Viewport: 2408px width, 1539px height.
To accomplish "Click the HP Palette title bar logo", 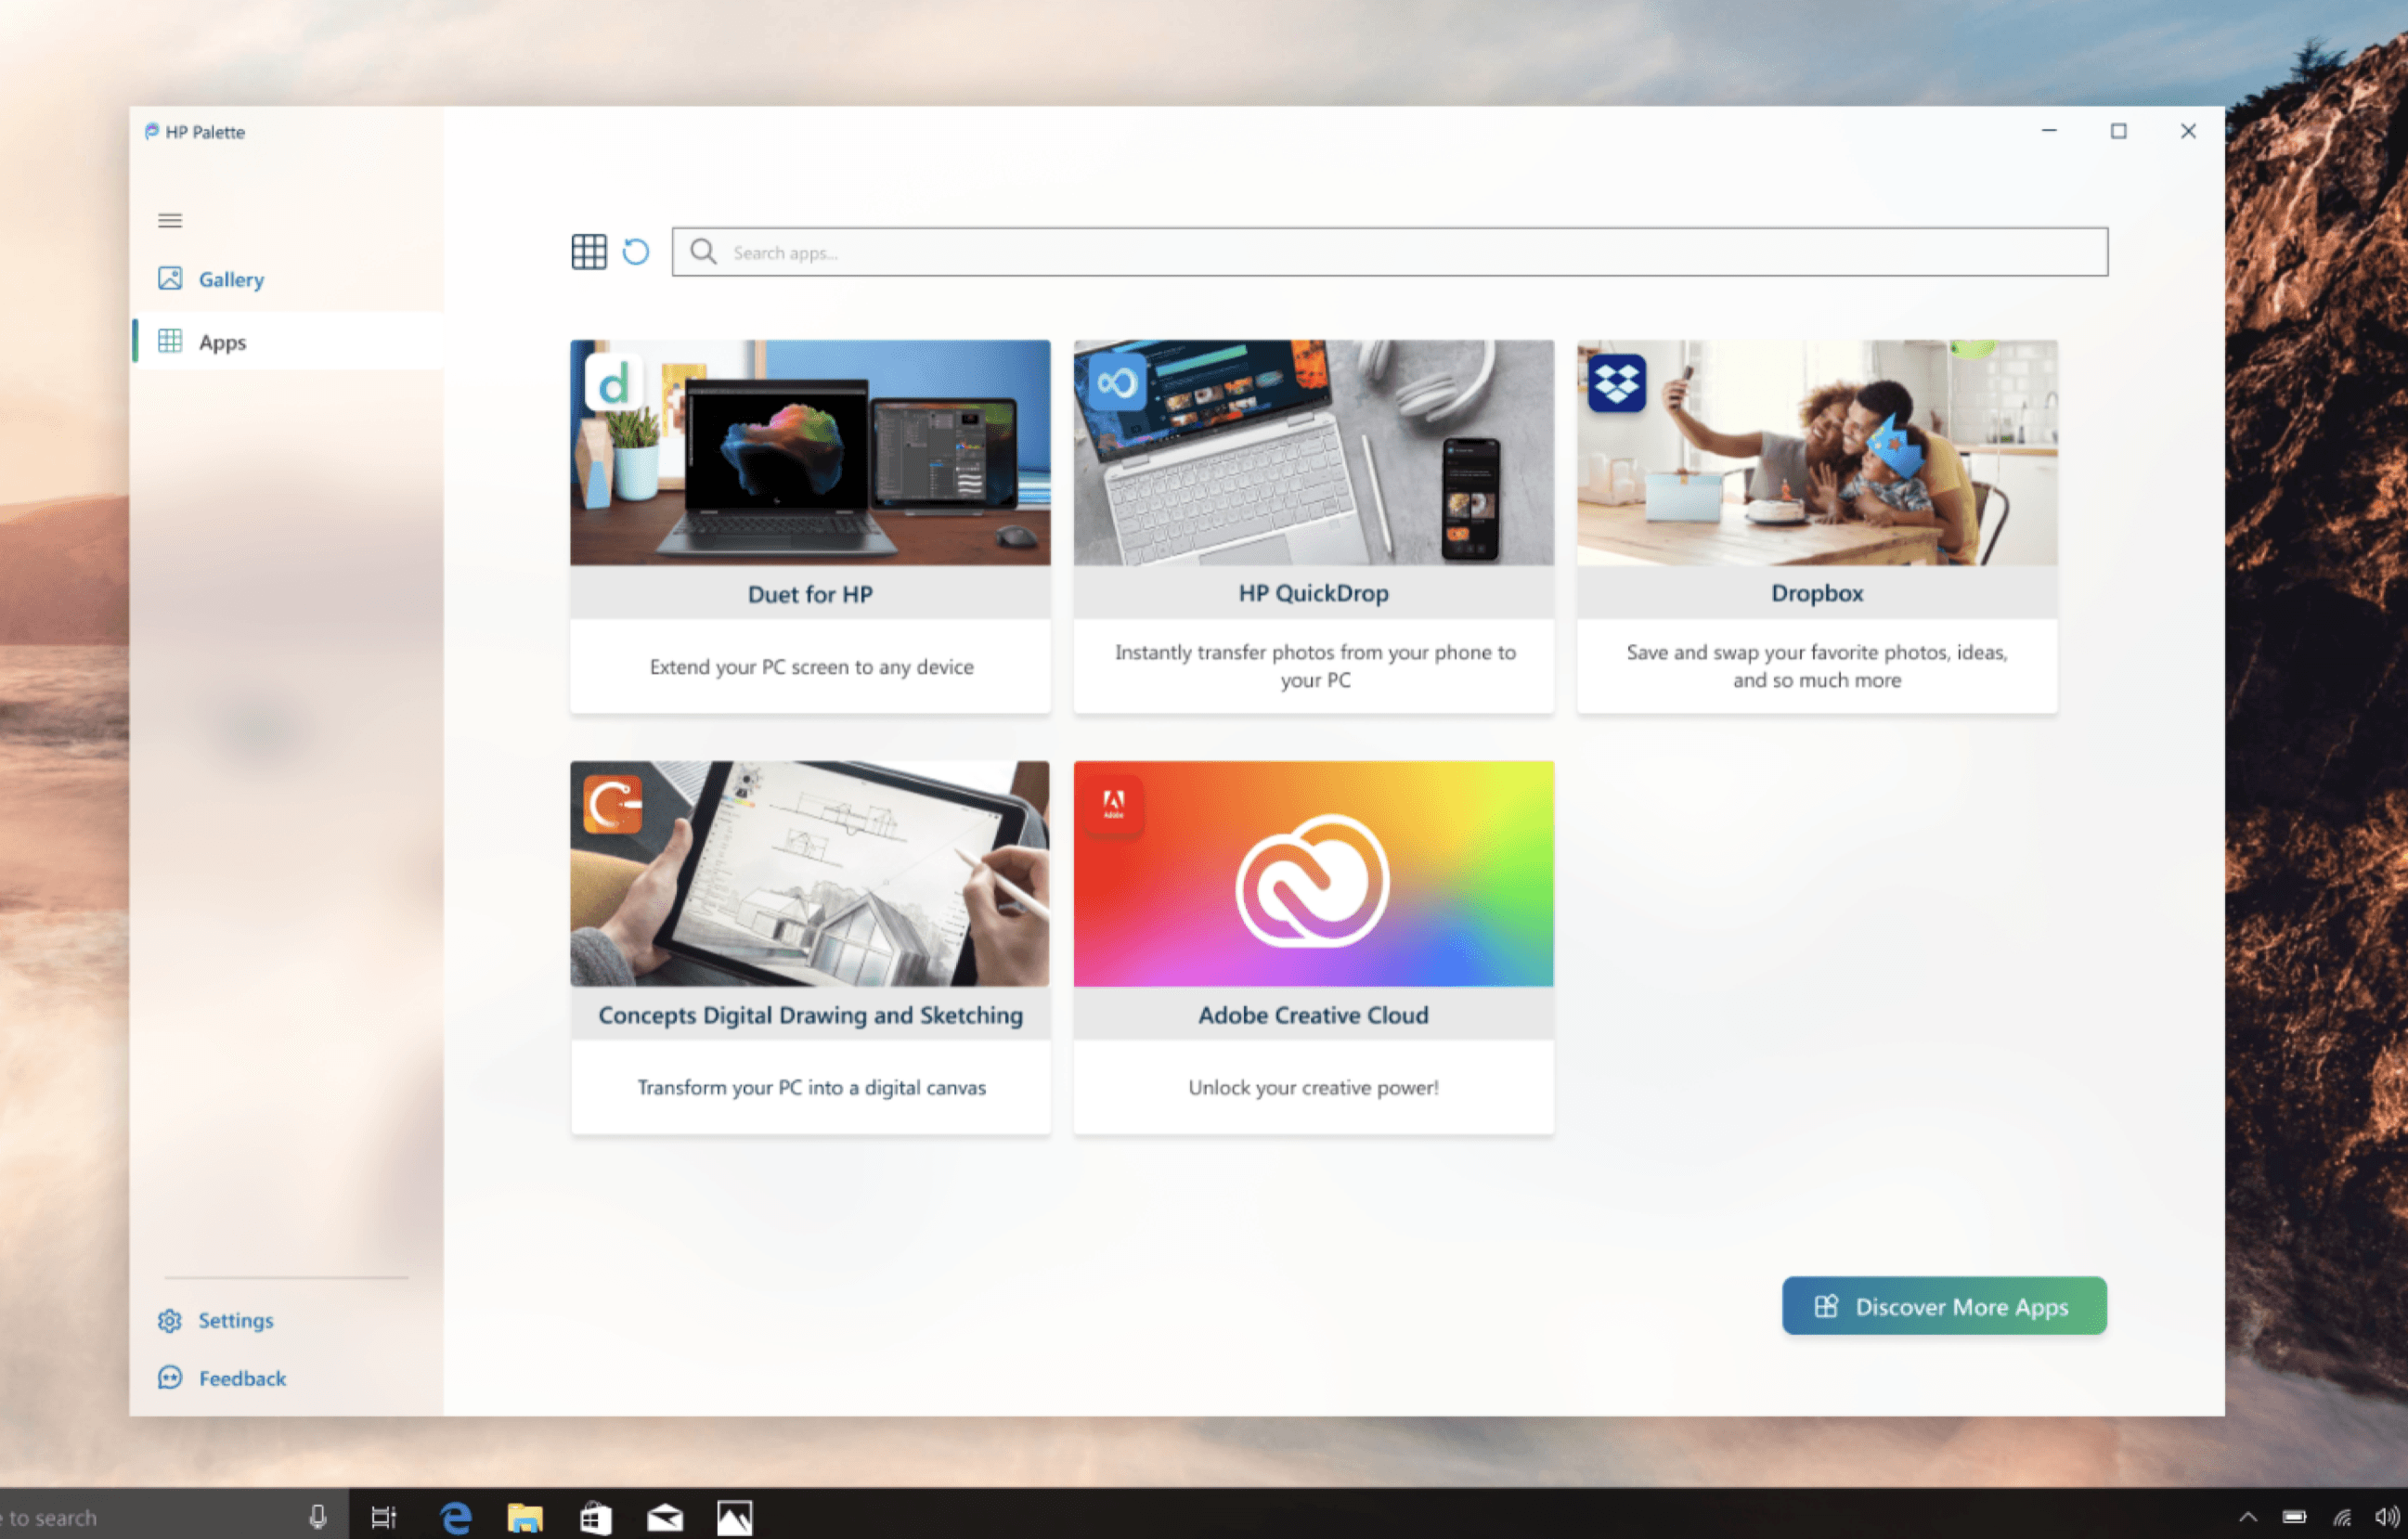I will [x=152, y=131].
